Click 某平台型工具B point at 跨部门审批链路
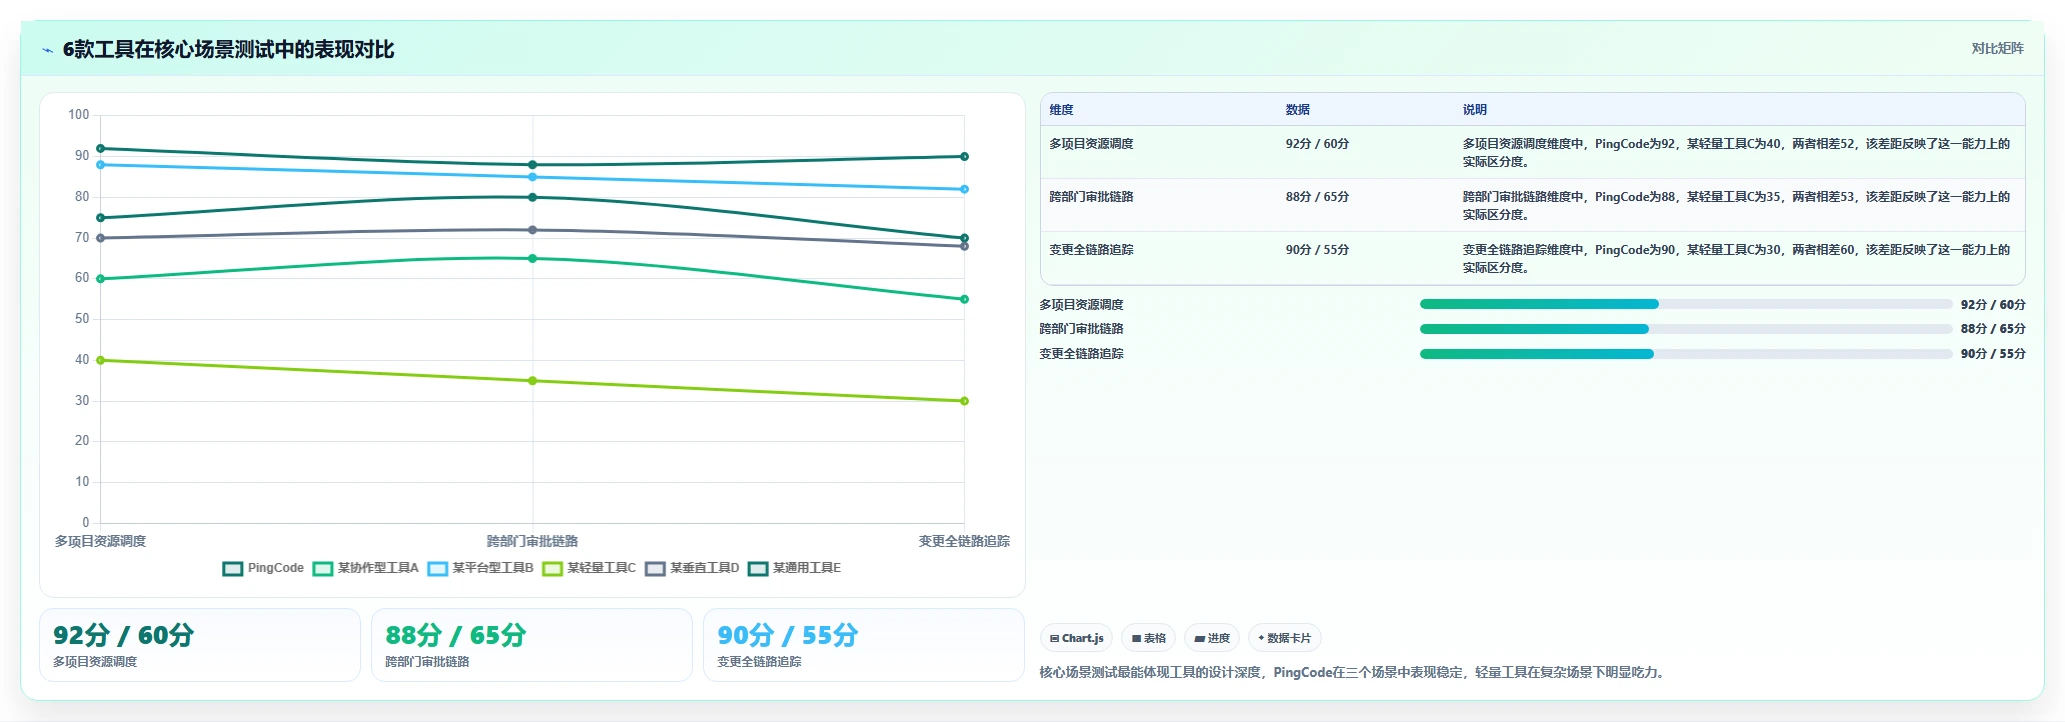 (x=532, y=177)
